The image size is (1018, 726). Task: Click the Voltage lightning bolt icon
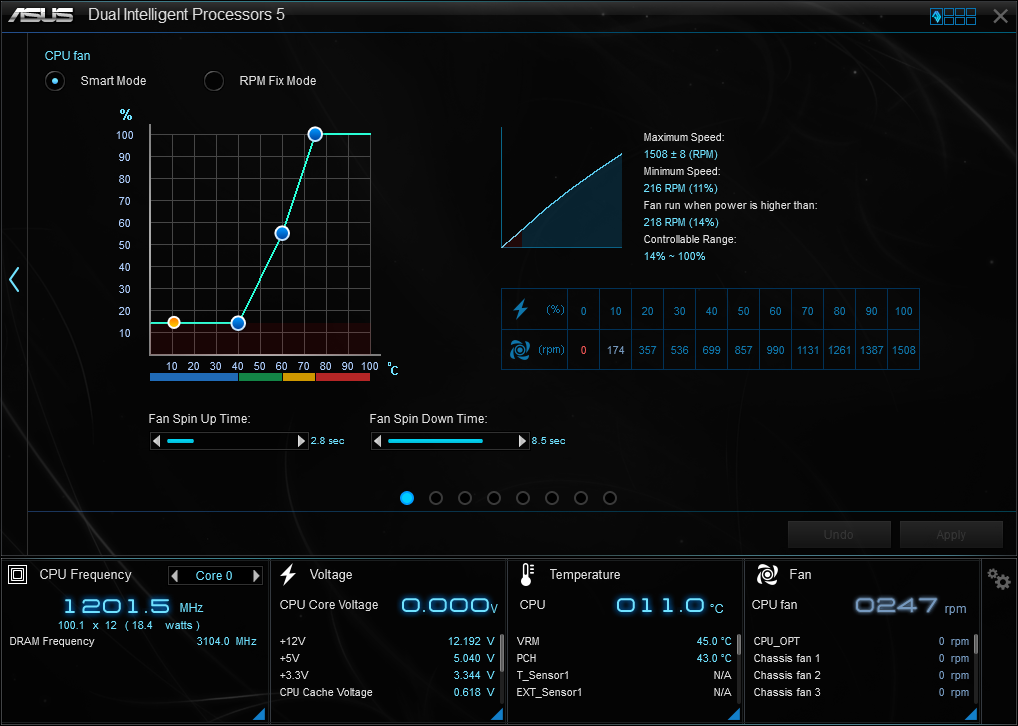click(x=288, y=575)
